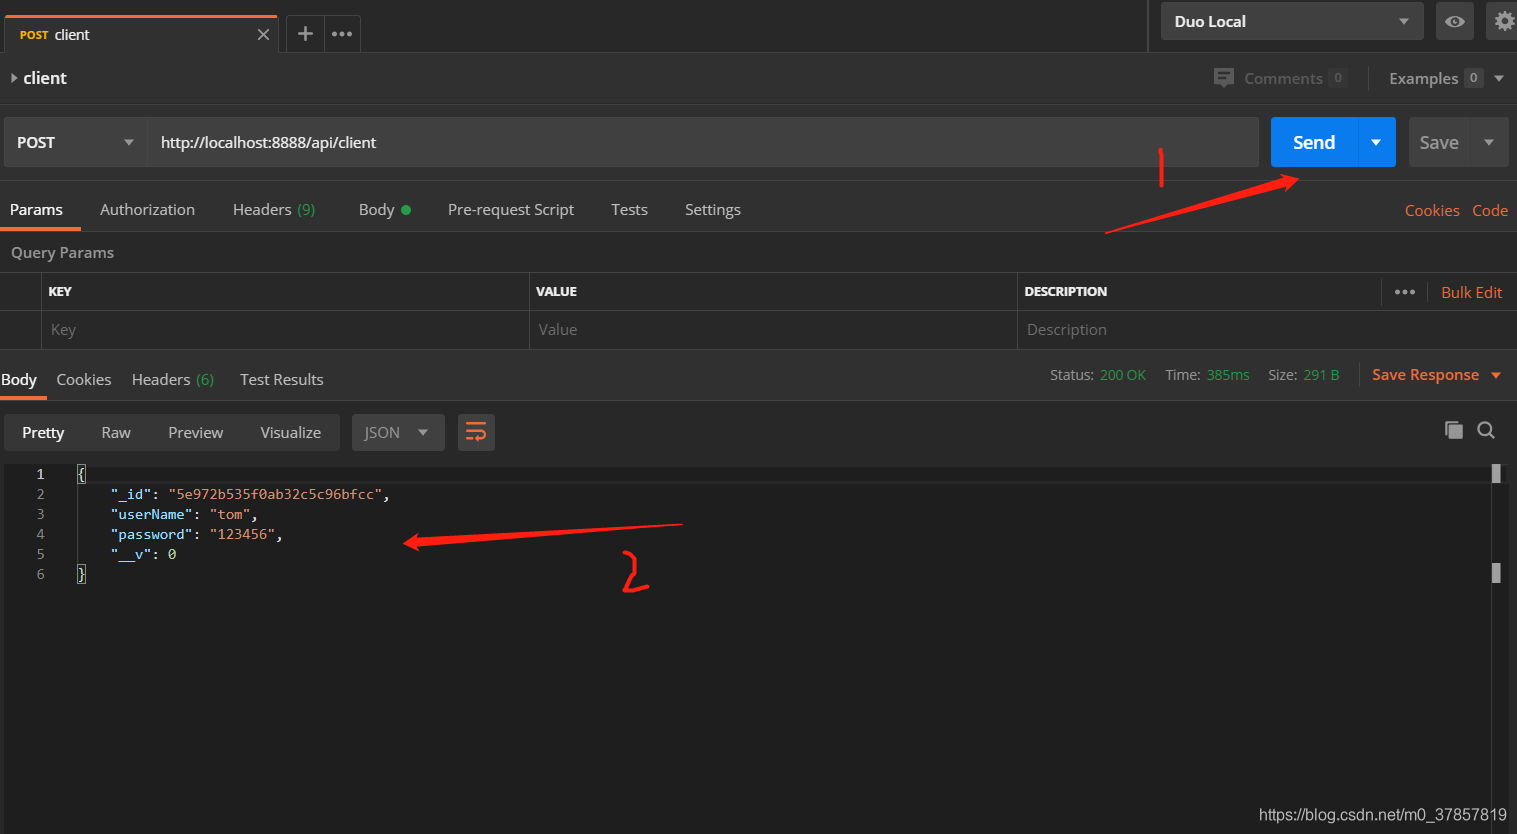
Task: Open the Pre-request Script tab
Action: pyautogui.click(x=511, y=209)
